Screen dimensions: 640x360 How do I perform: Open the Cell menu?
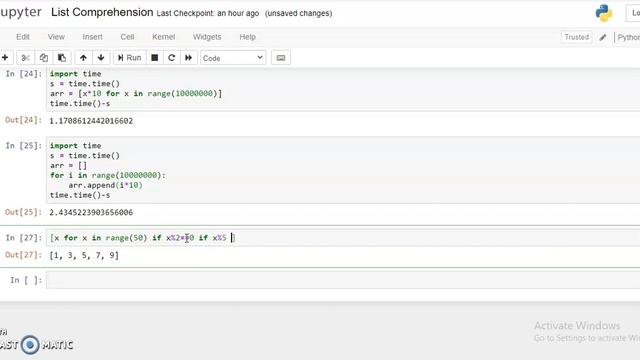click(x=127, y=37)
